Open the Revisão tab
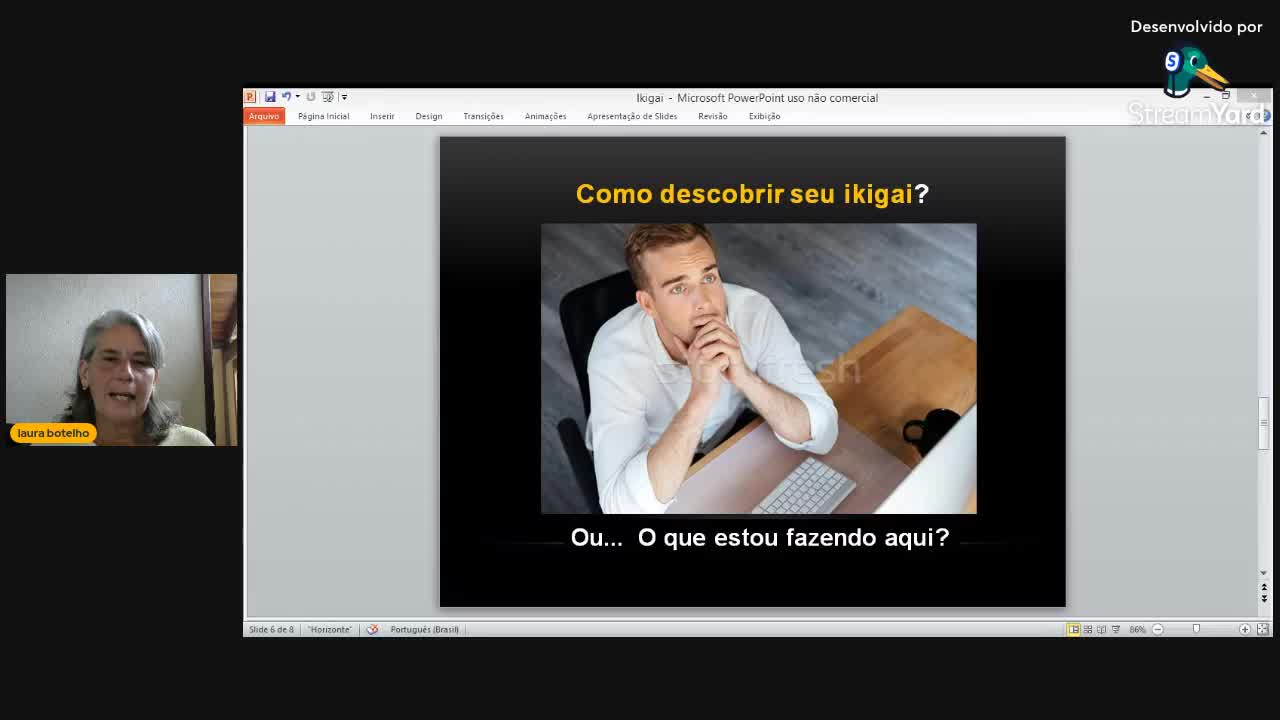 [x=713, y=116]
